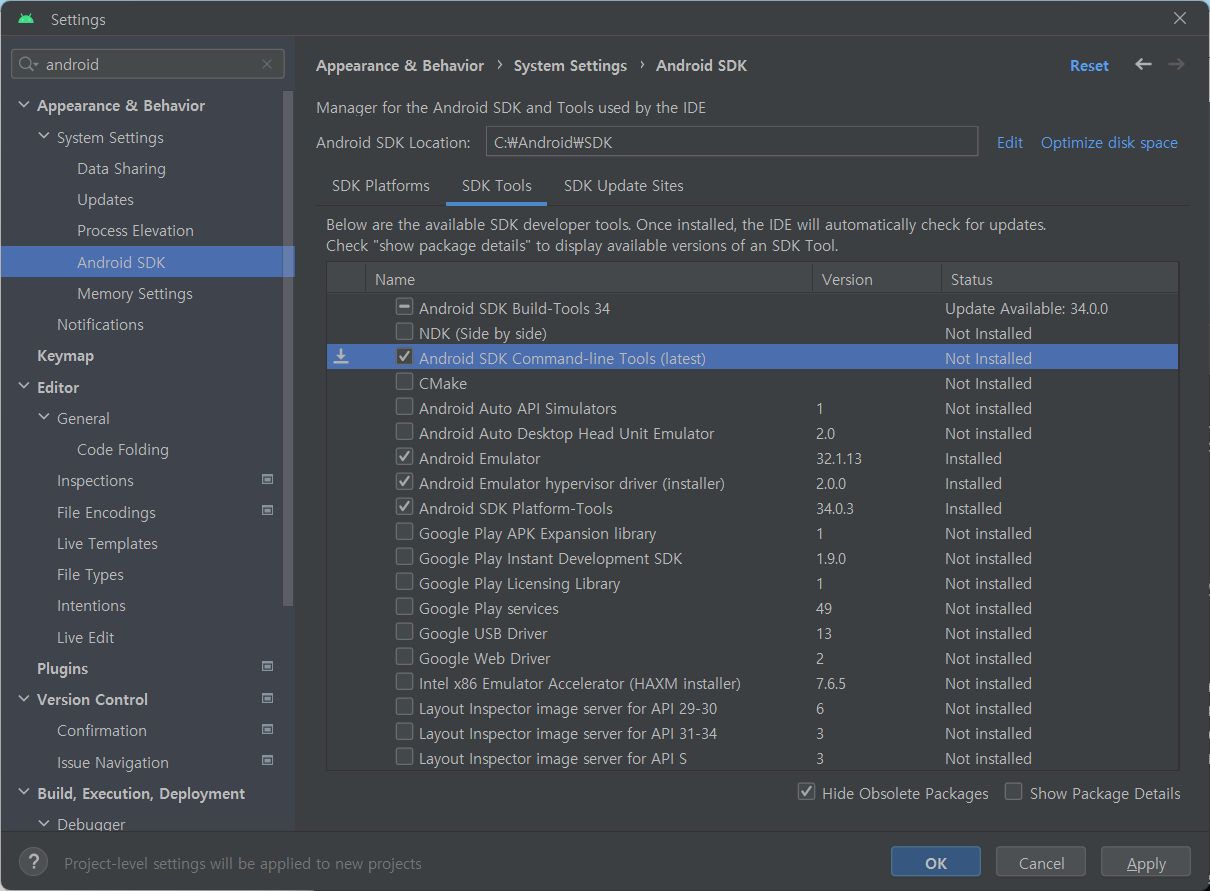This screenshot has height=891, width=1210.
Task: Open the Live Edit settings page
Action: click(86, 637)
